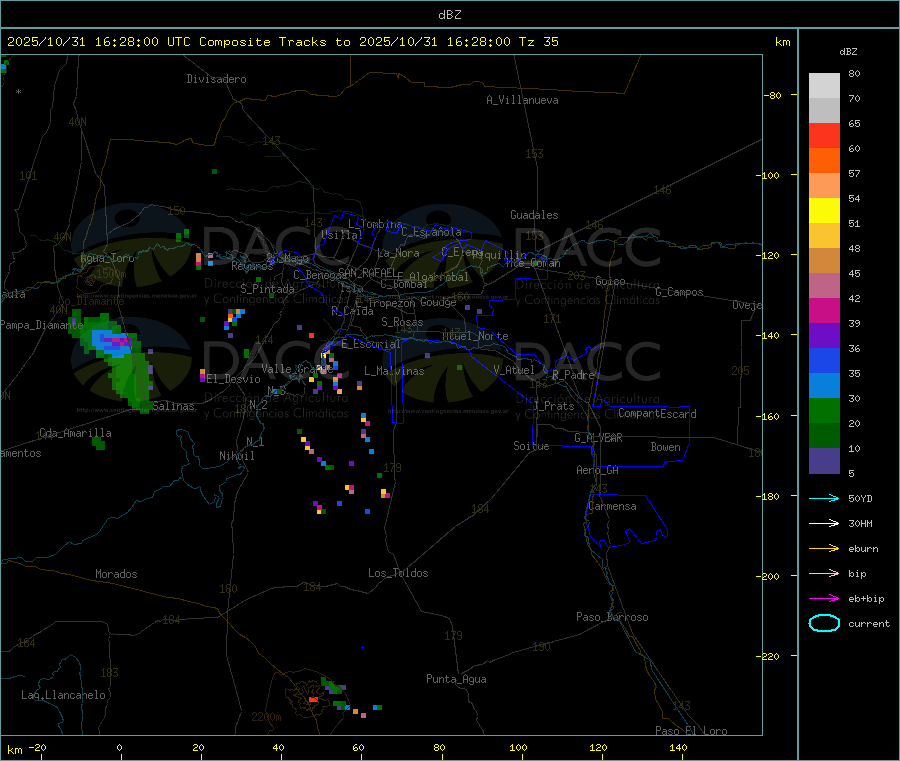
Task: Select the 'R_Padre' label
Action: click(x=573, y=375)
